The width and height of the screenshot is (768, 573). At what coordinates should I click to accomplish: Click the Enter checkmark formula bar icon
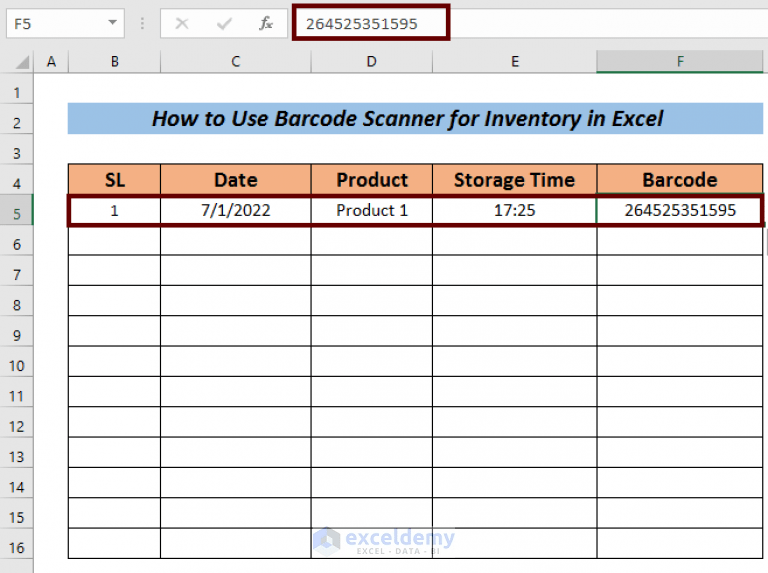tap(224, 23)
